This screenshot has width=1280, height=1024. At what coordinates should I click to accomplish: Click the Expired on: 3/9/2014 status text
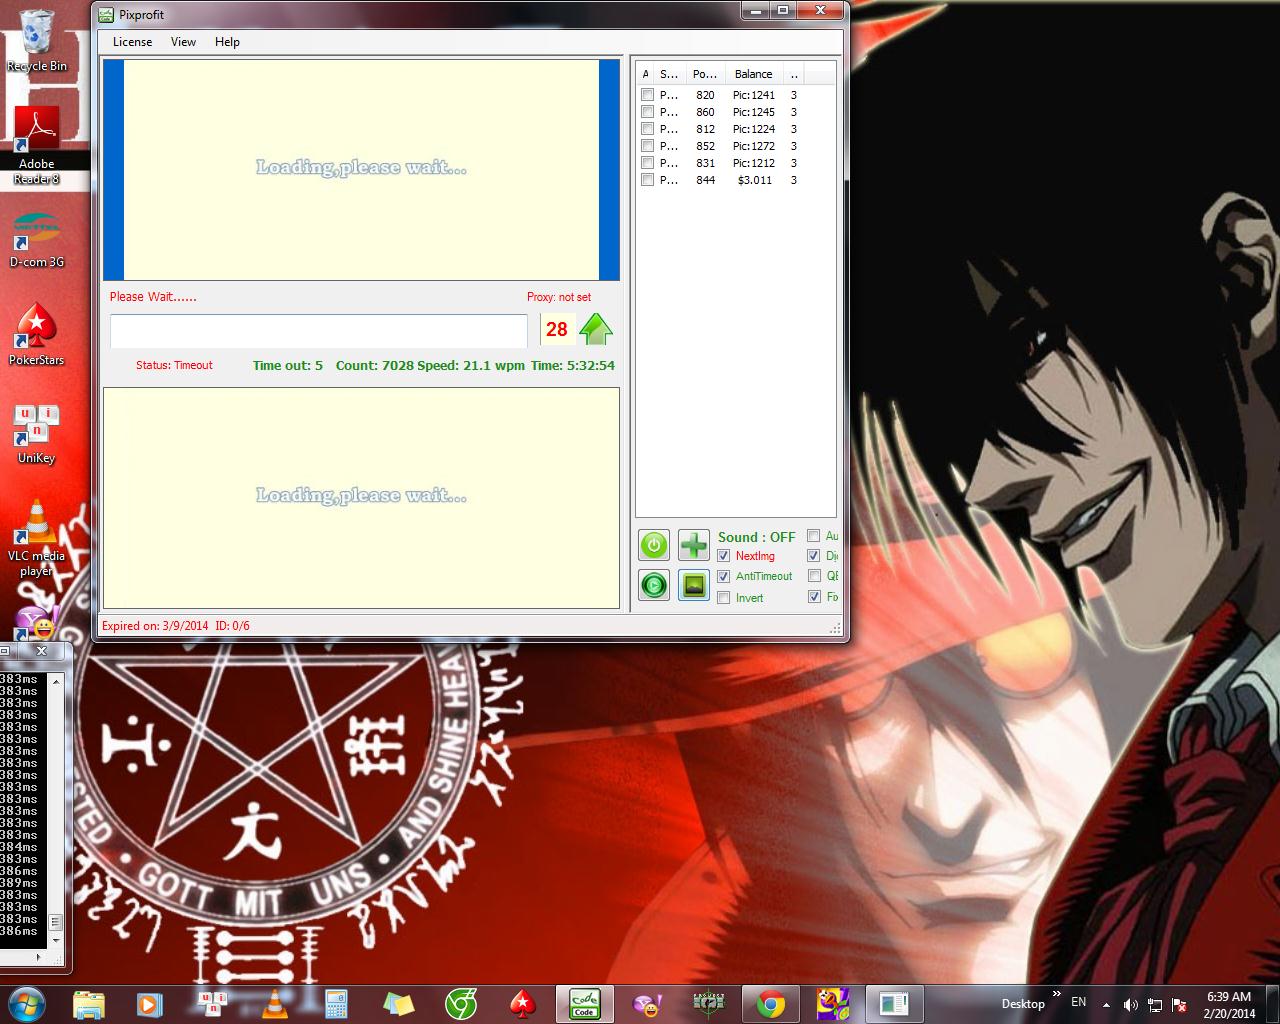pyautogui.click(x=155, y=626)
